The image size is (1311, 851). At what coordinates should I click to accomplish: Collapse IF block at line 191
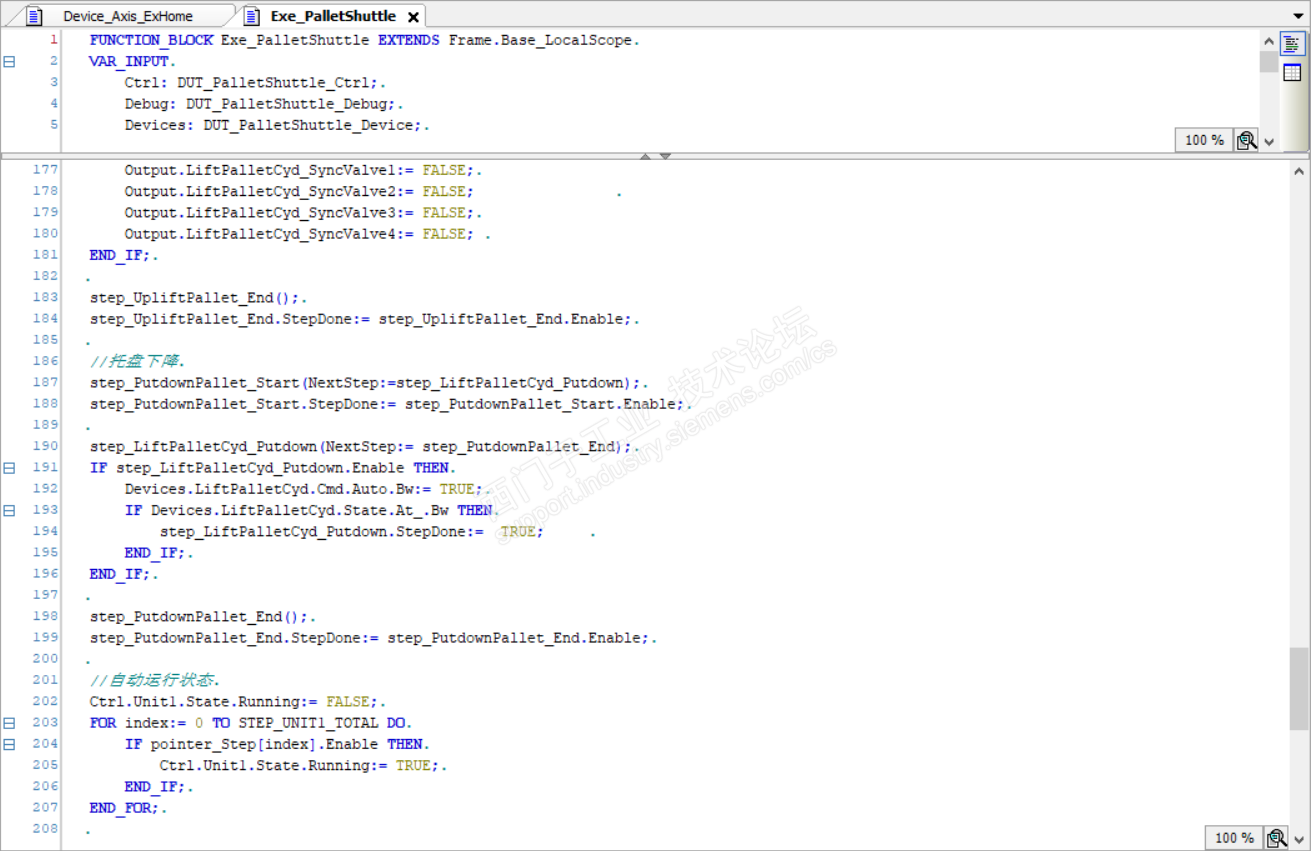click(10, 467)
